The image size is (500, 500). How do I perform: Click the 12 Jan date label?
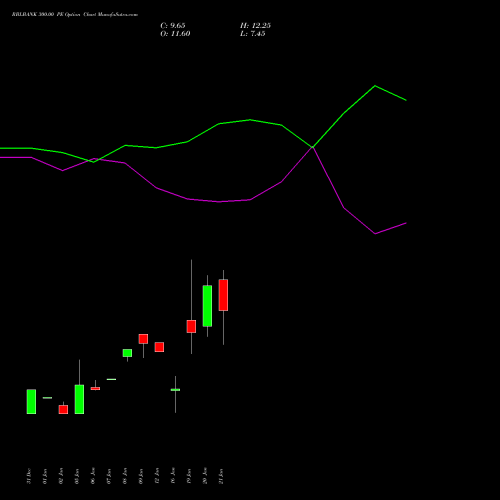coord(157,476)
